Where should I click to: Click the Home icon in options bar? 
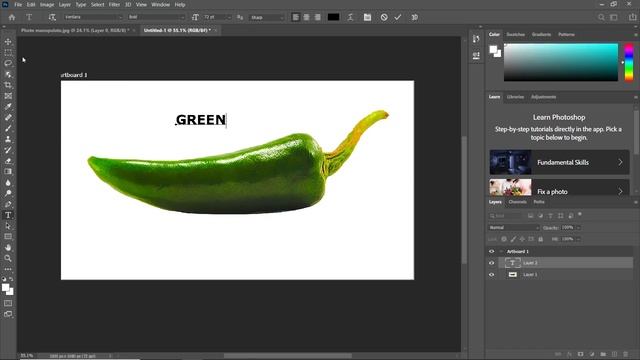(12, 17)
